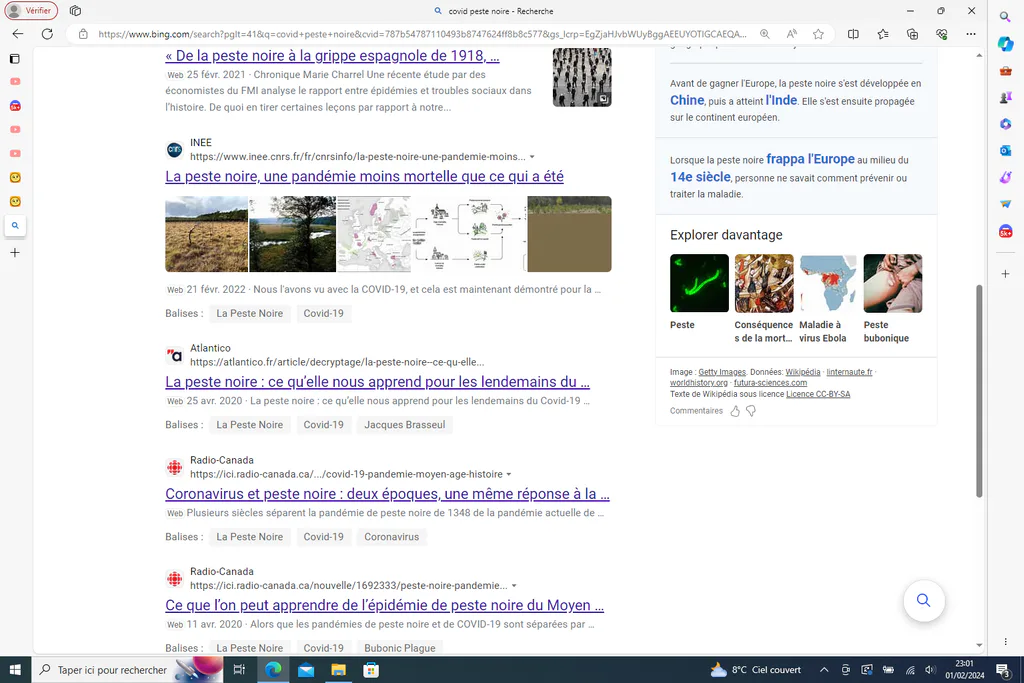1024x683 pixels.
Task: Open Image Creator in the sidebar
Action: coord(1006,178)
